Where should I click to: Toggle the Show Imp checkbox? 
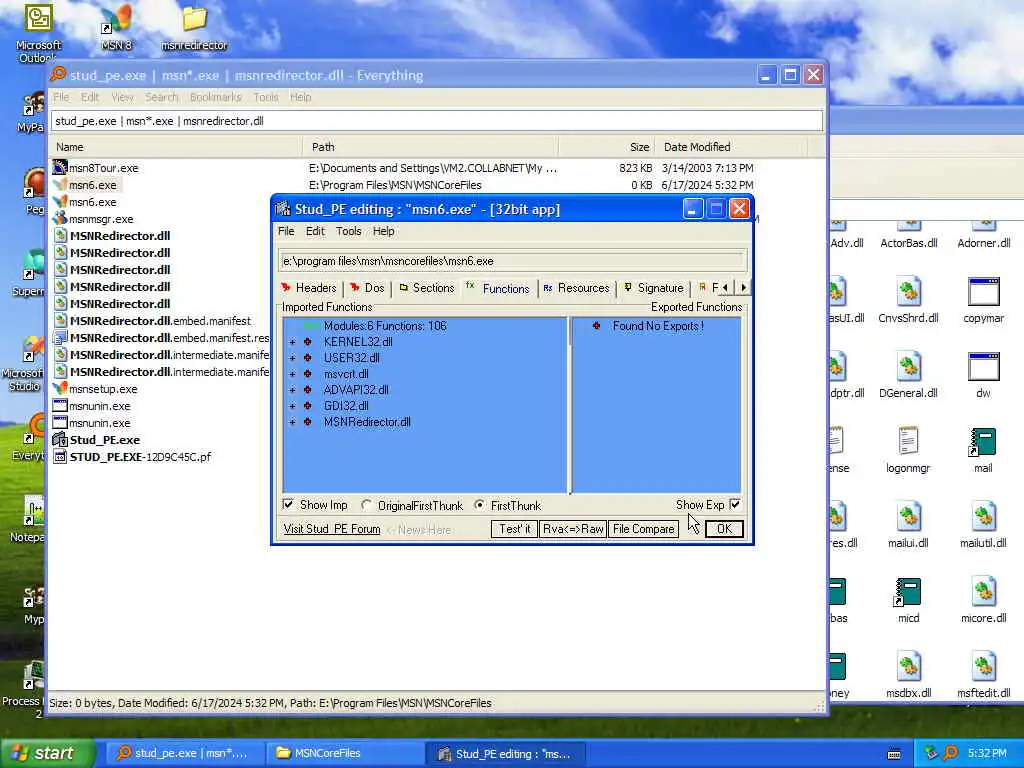(x=288, y=505)
